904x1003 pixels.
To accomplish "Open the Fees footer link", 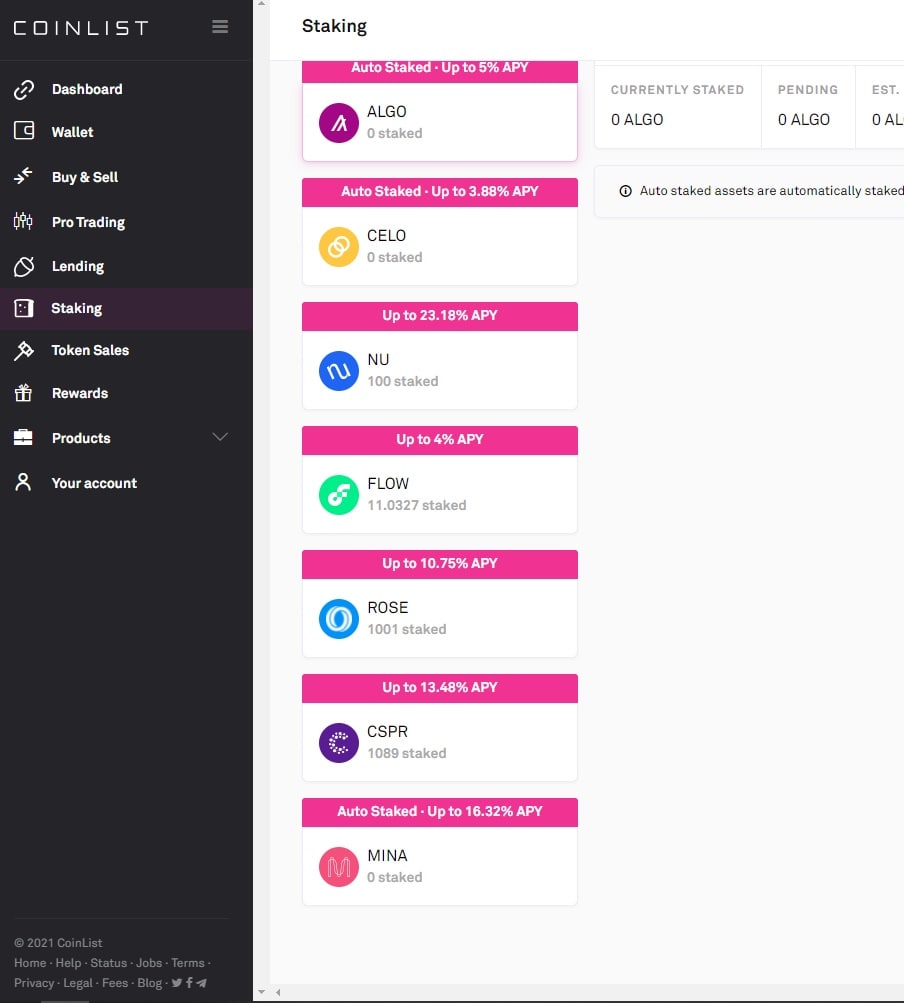I will point(115,983).
